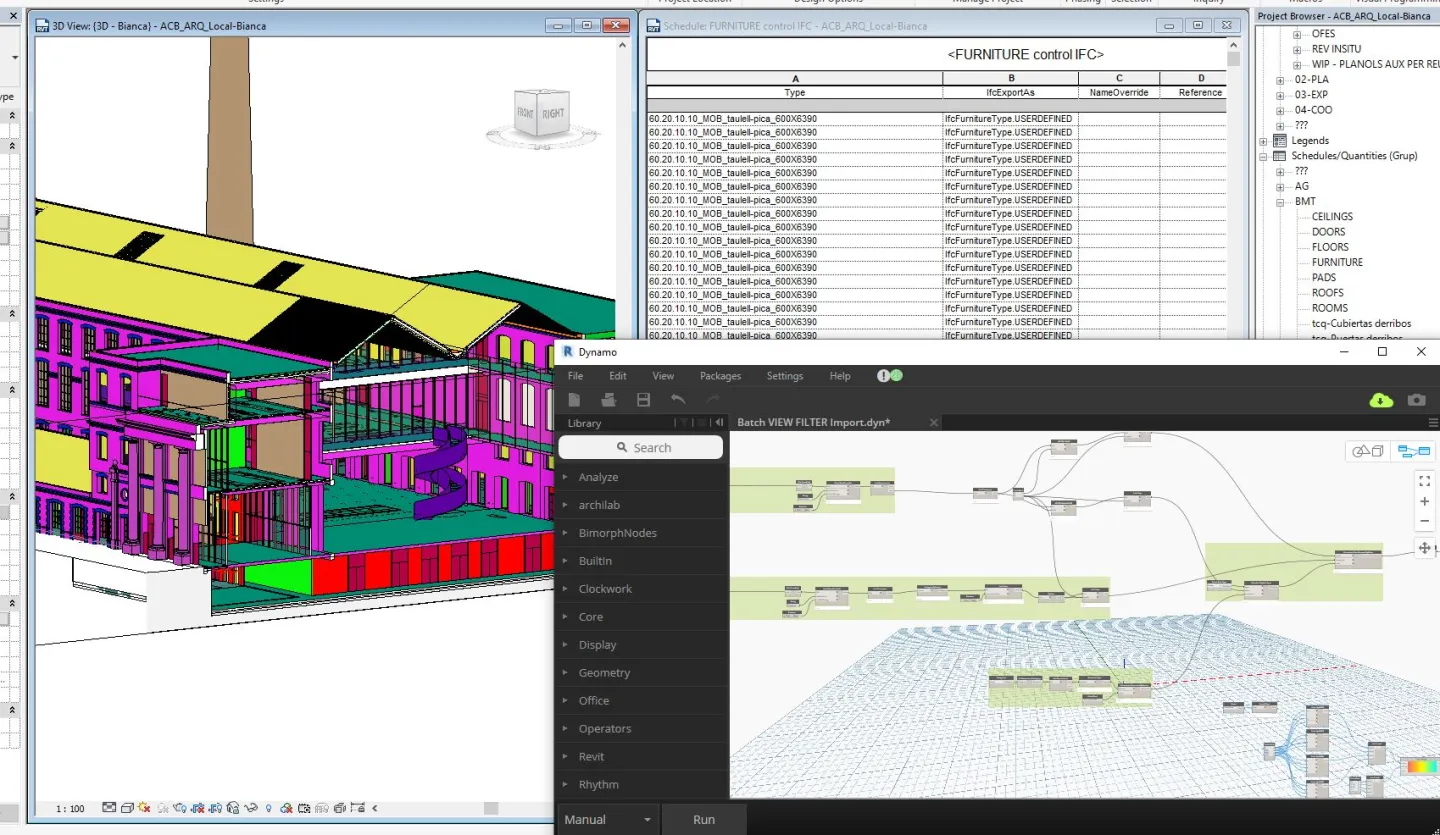This screenshot has width=1440, height=835.
Task: Select DOORS schedule in Project Browser
Action: coord(1328,232)
